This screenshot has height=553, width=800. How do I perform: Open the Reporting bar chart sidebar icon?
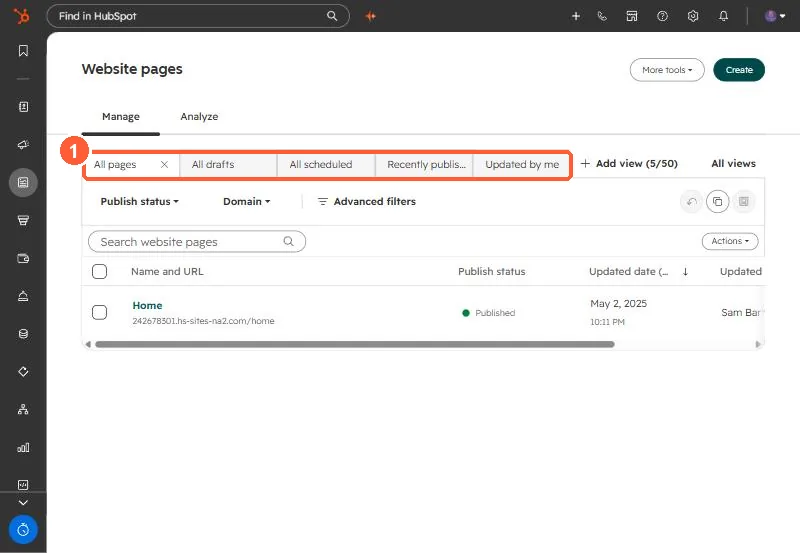[23, 447]
